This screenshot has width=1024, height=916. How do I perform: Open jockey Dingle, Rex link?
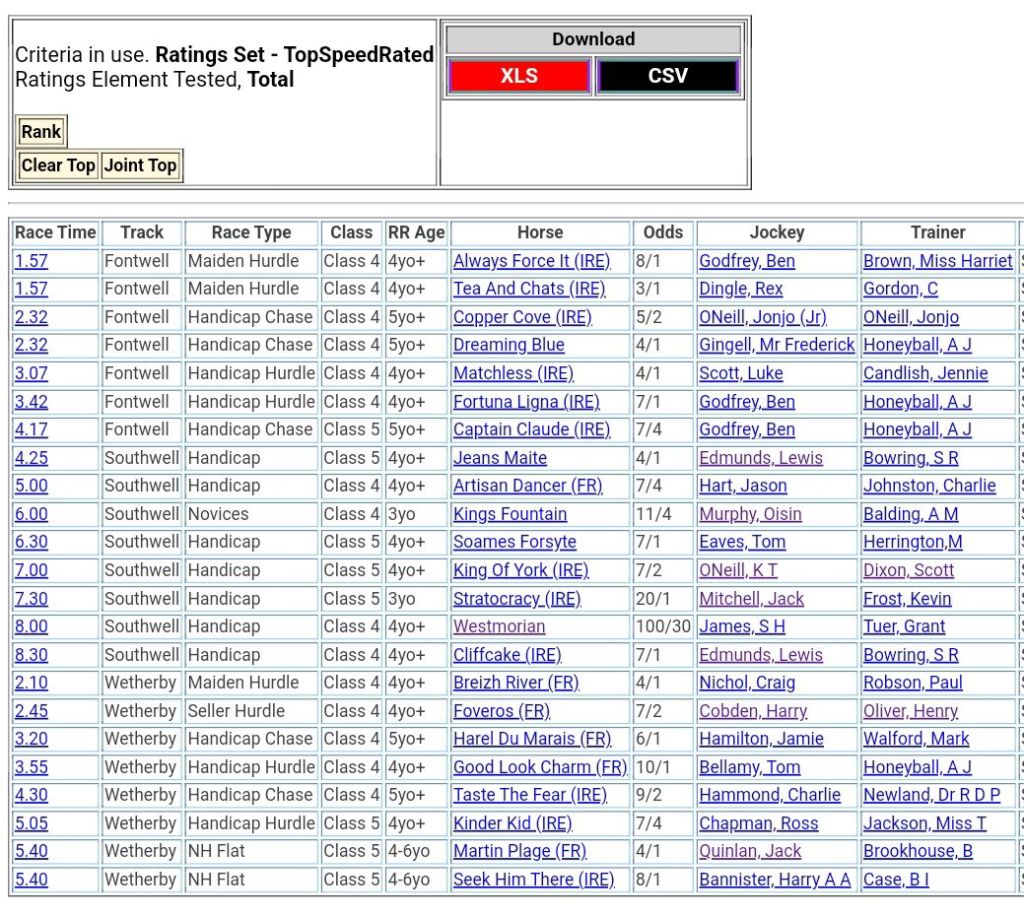click(x=741, y=289)
